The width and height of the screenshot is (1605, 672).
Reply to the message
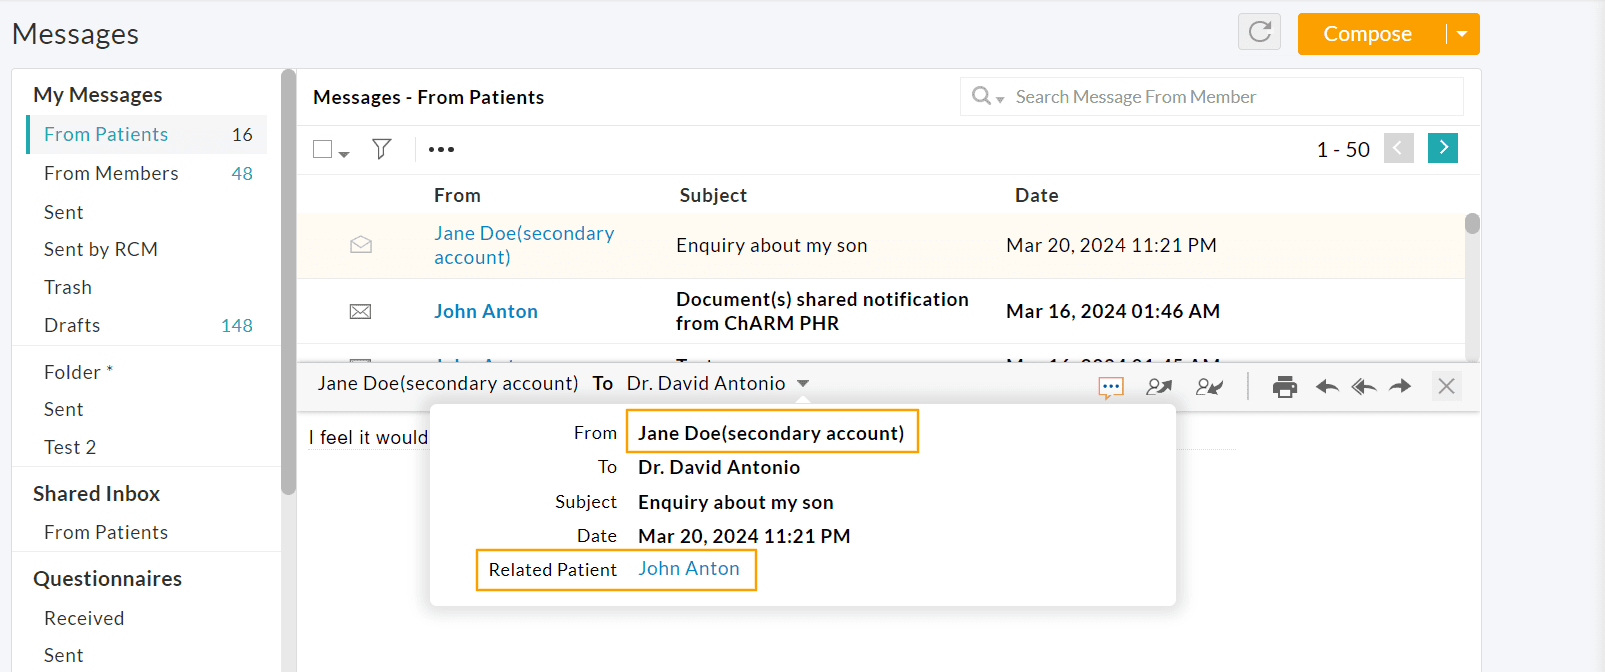(1327, 385)
